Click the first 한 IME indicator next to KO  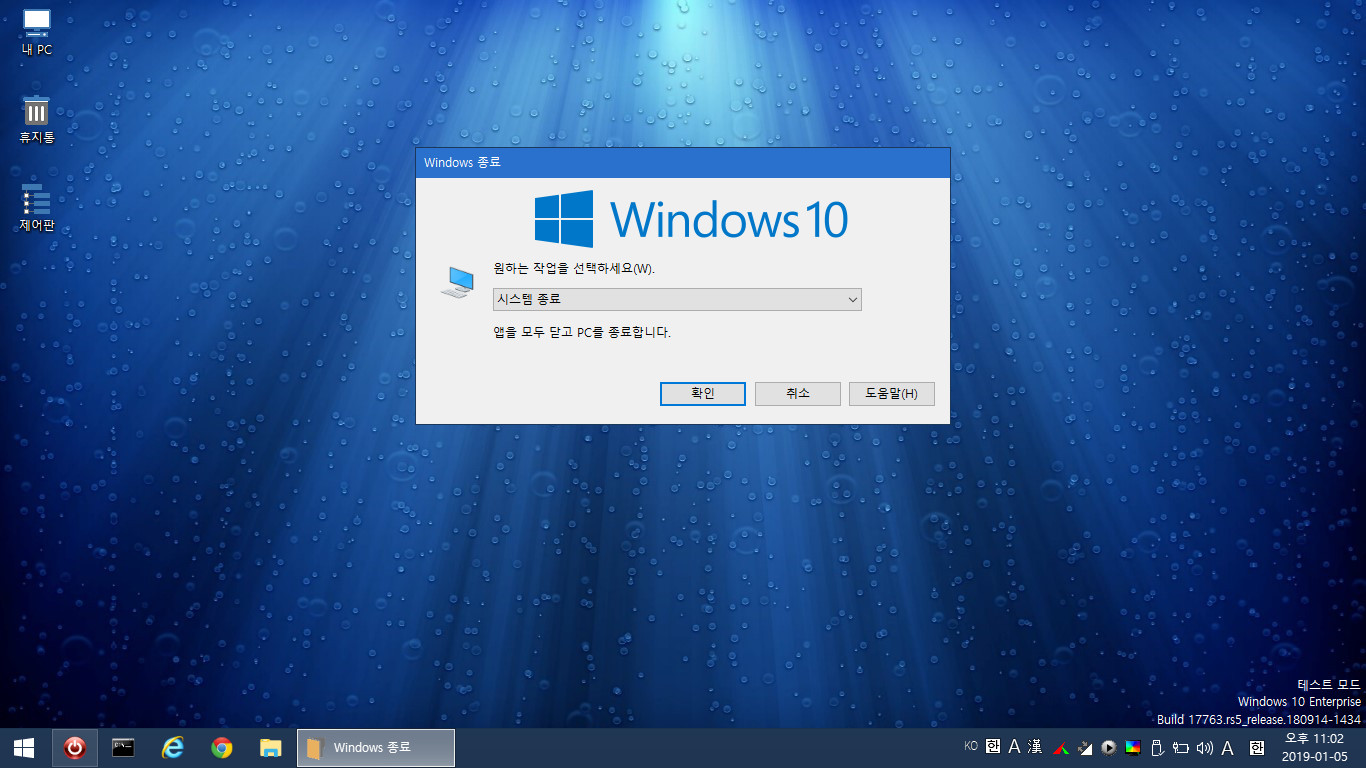992,746
